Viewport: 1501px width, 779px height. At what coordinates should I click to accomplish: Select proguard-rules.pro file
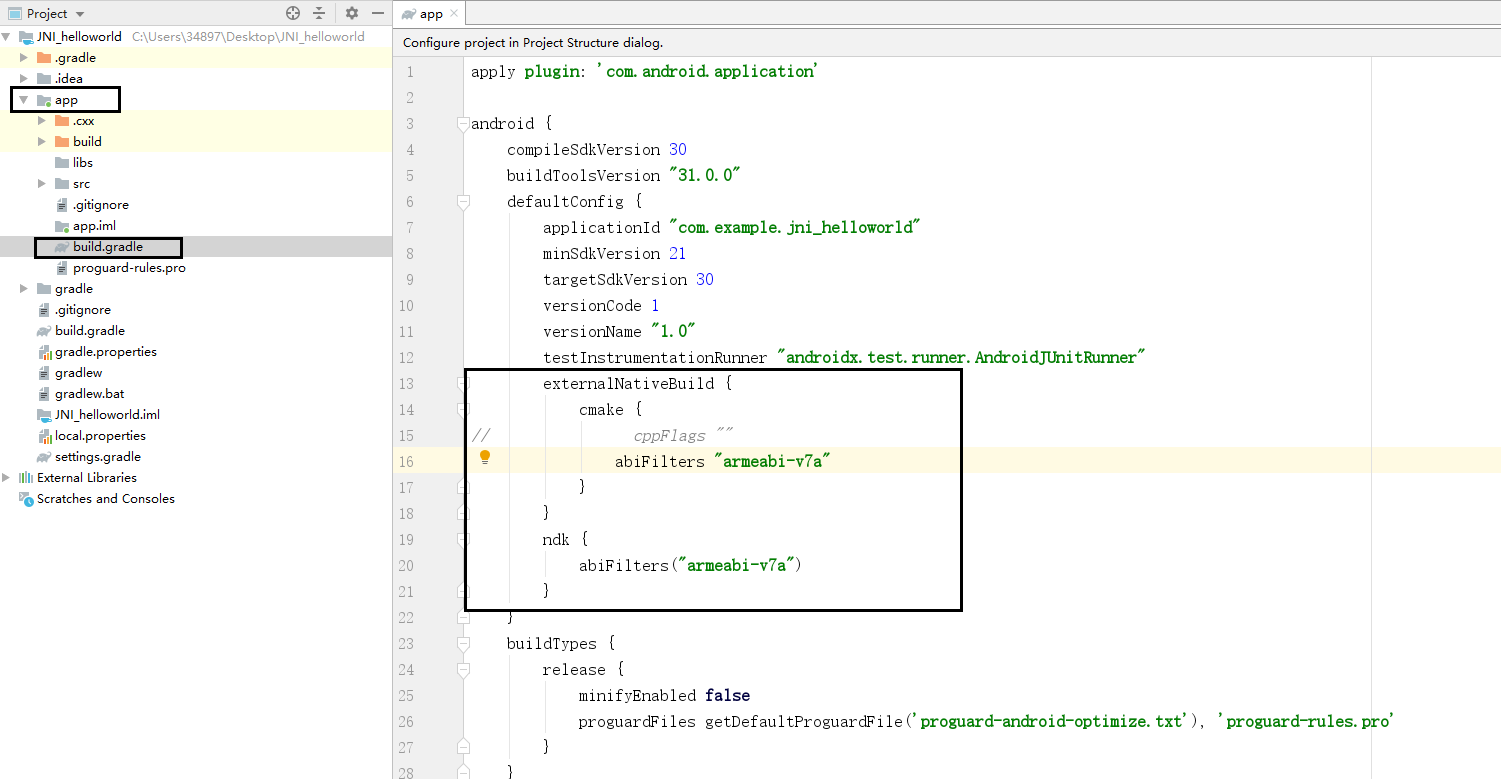pyautogui.click(x=129, y=267)
